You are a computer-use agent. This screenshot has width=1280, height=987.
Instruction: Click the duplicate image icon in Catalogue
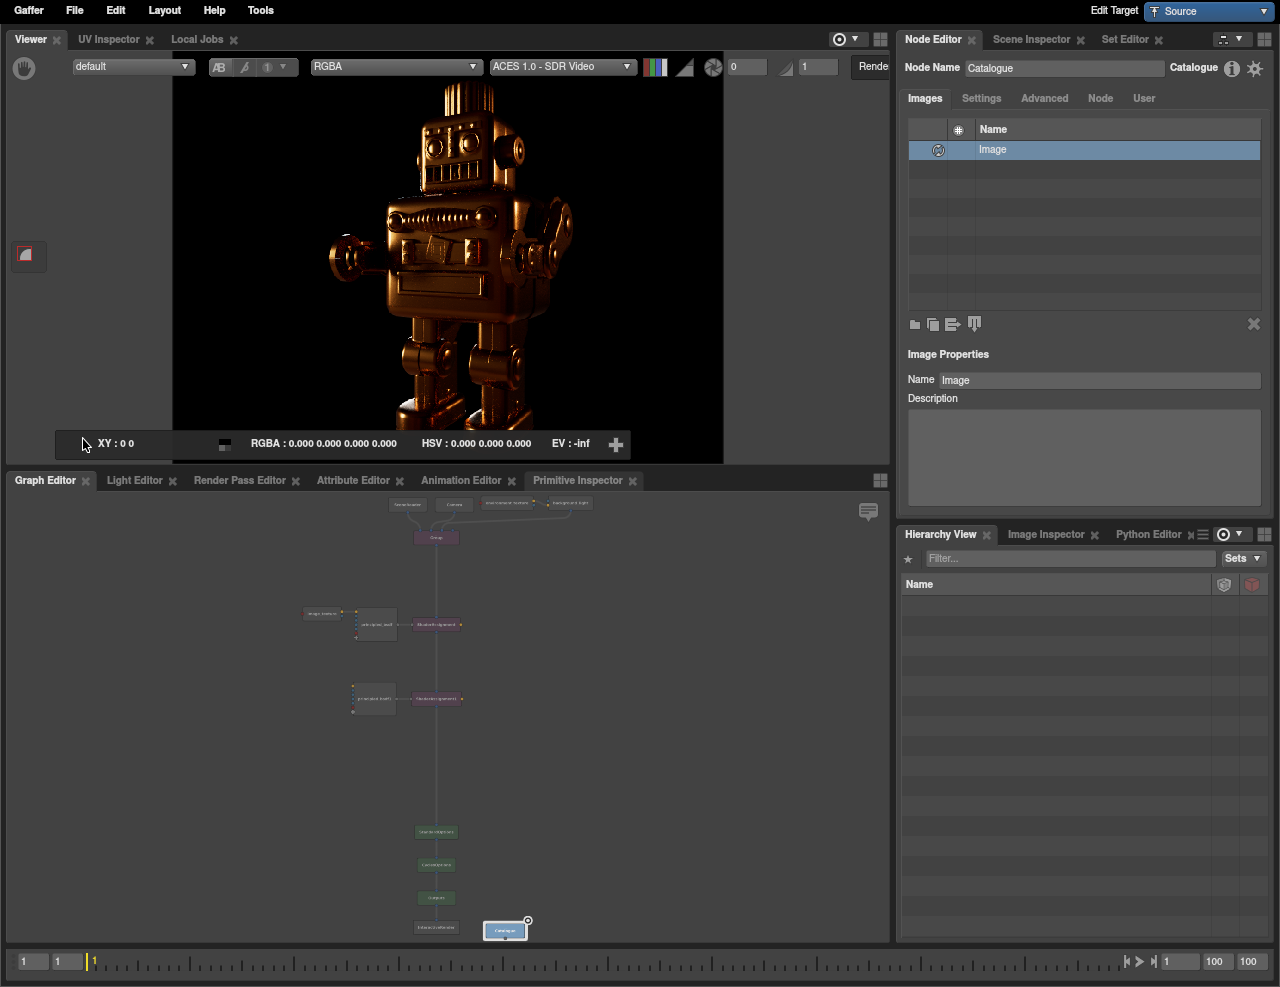[x=933, y=324]
